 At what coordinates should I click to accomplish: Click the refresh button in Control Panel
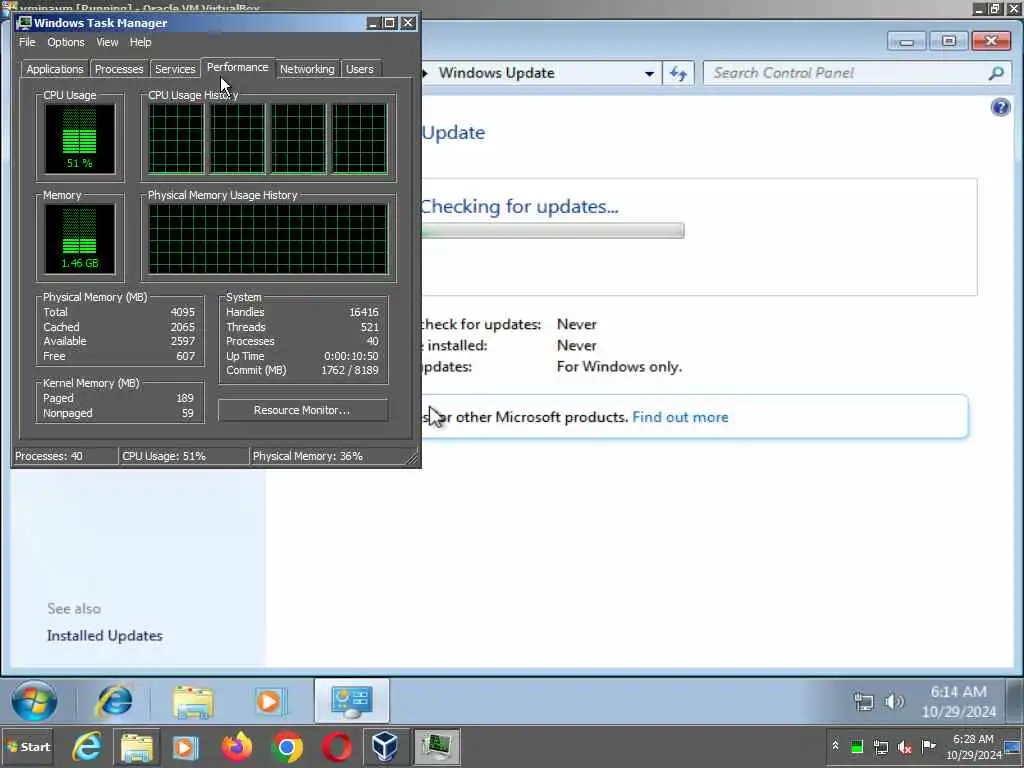tap(679, 73)
